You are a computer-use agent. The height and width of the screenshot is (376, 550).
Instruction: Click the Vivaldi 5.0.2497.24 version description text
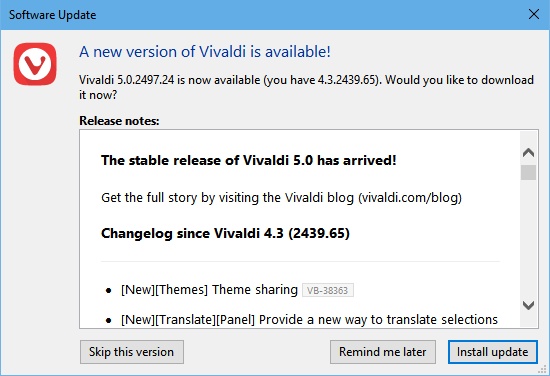click(306, 87)
